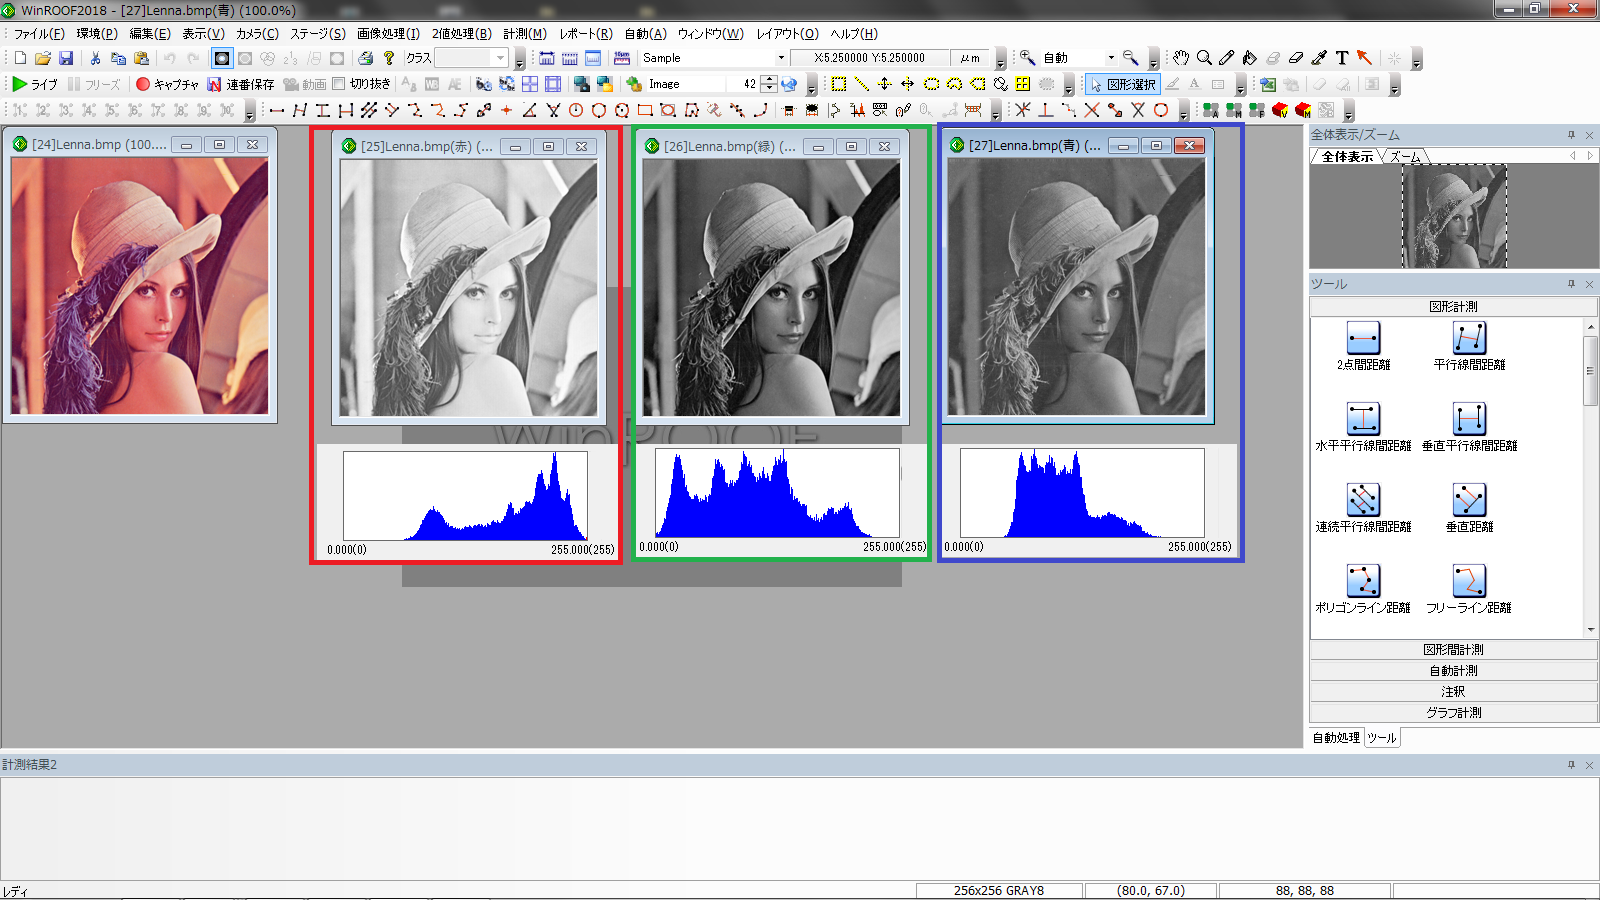Image resolution: width=1600 pixels, height=900 pixels.
Task: Open the environment (環境) menu
Action: click(x=97, y=34)
